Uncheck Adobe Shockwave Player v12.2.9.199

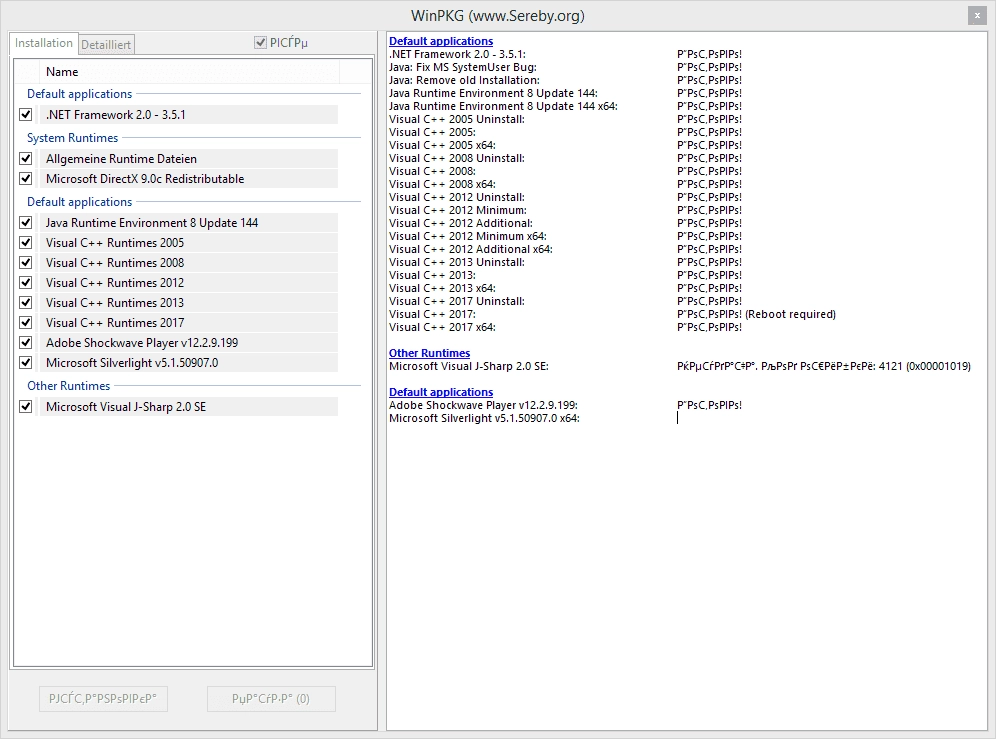tap(25, 342)
